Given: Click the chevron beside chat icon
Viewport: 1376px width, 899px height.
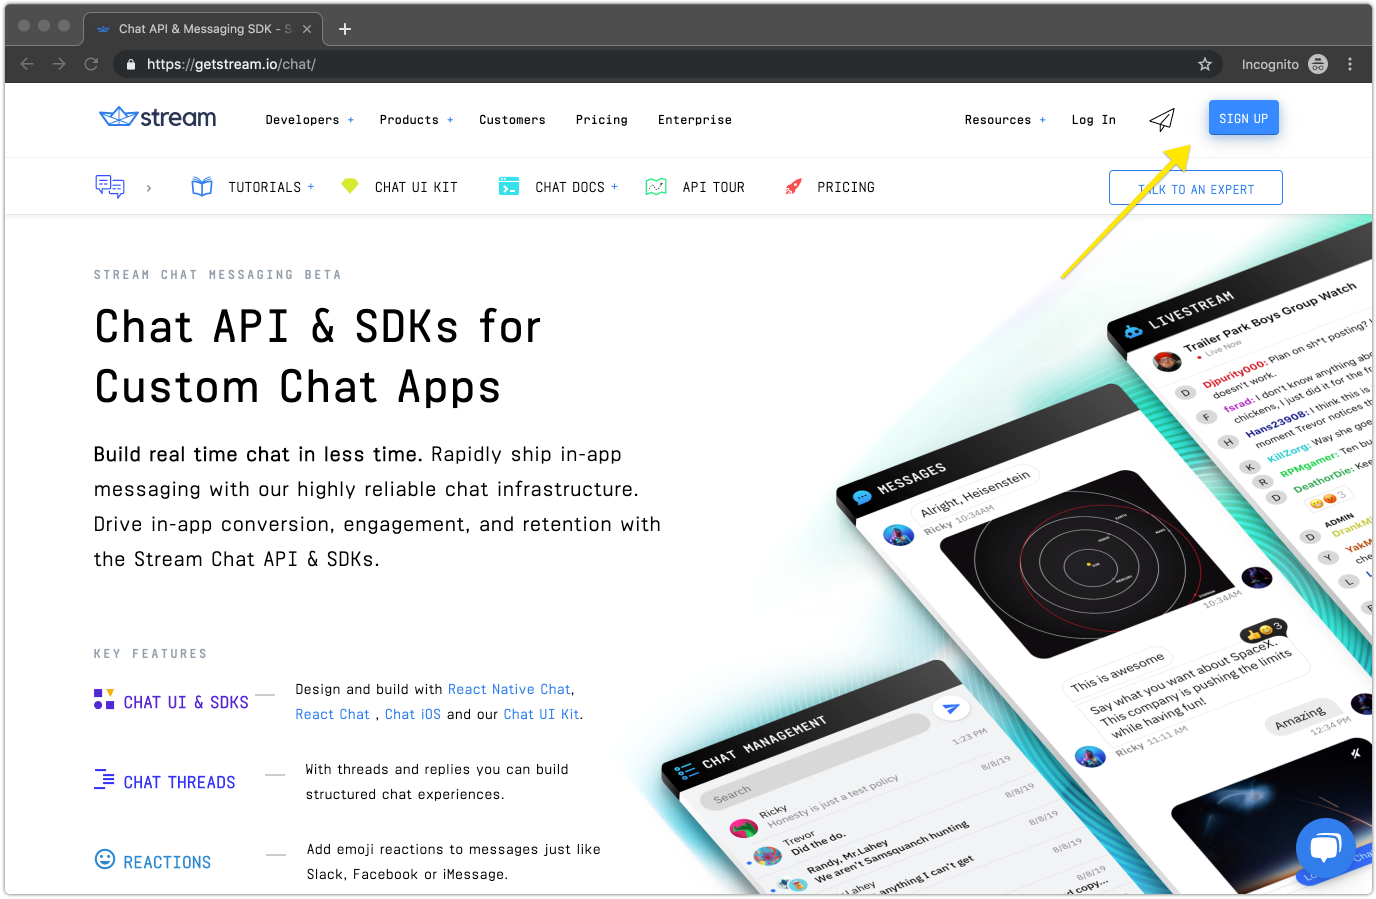Looking at the screenshot, I should [x=149, y=188].
